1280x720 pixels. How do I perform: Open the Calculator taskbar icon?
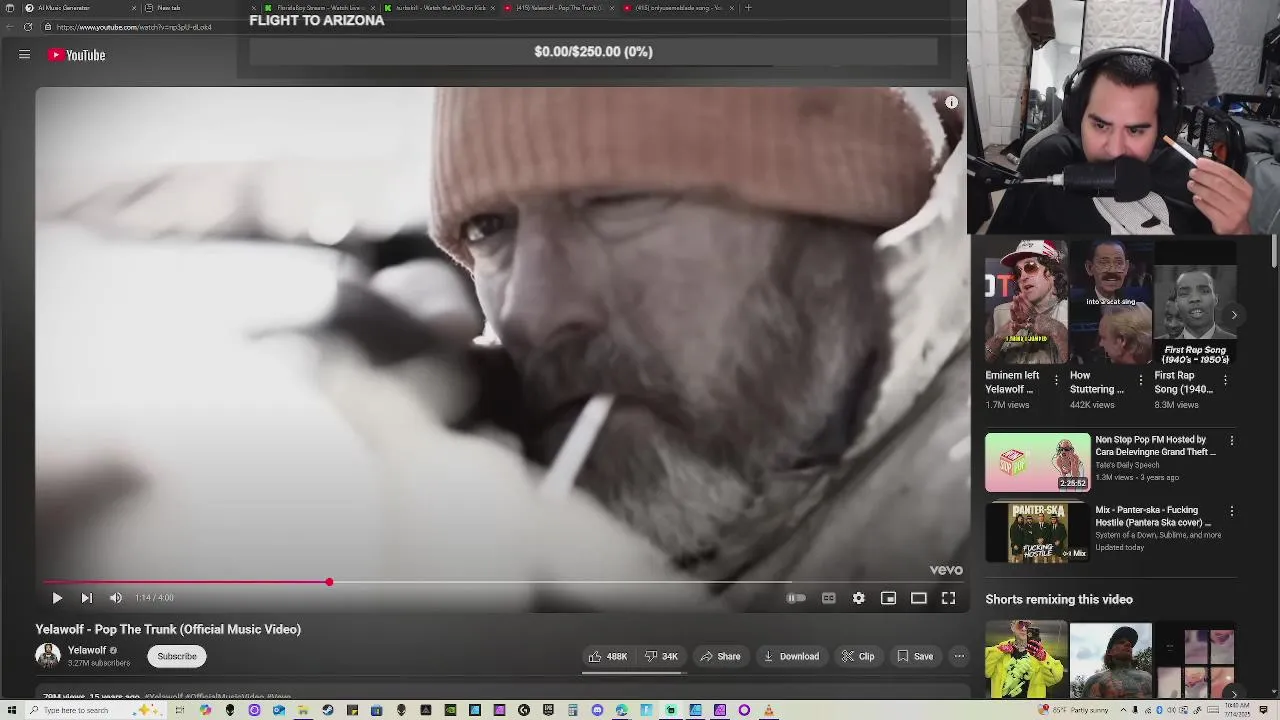(573, 710)
